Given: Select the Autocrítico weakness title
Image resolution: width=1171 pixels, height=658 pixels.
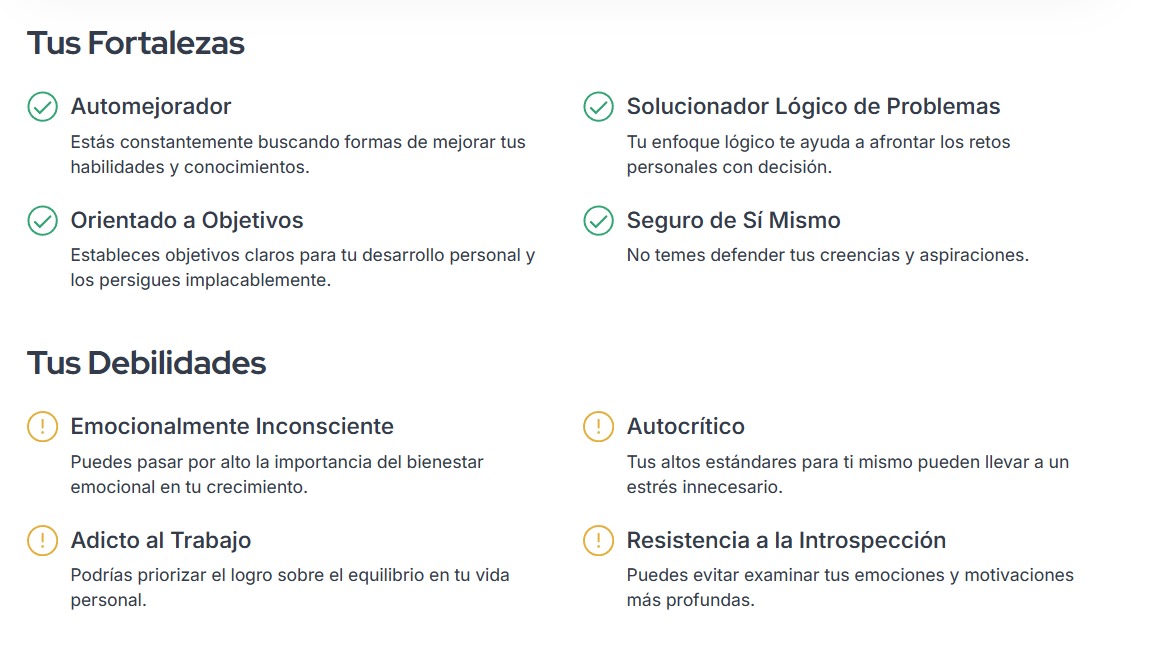Looking at the screenshot, I should [685, 426].
